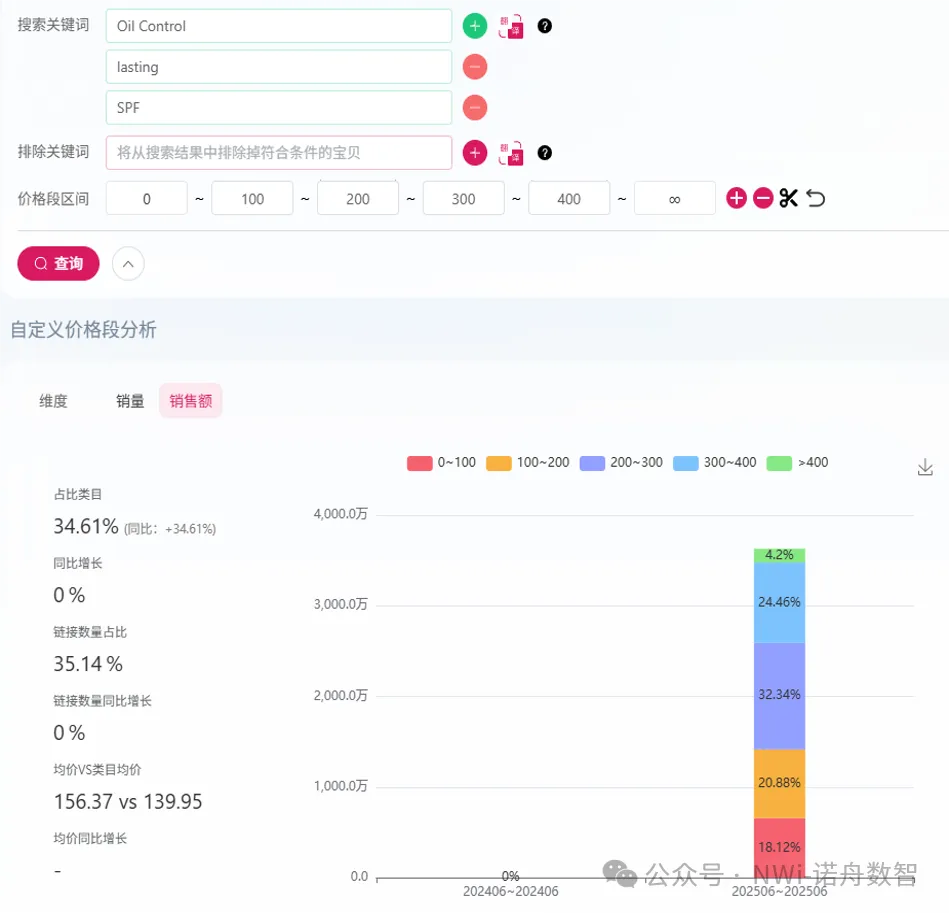The width and height of the screenshot is (949, 913).
Task: Toggle the 200~300 legend series
Action: point(622,463)
